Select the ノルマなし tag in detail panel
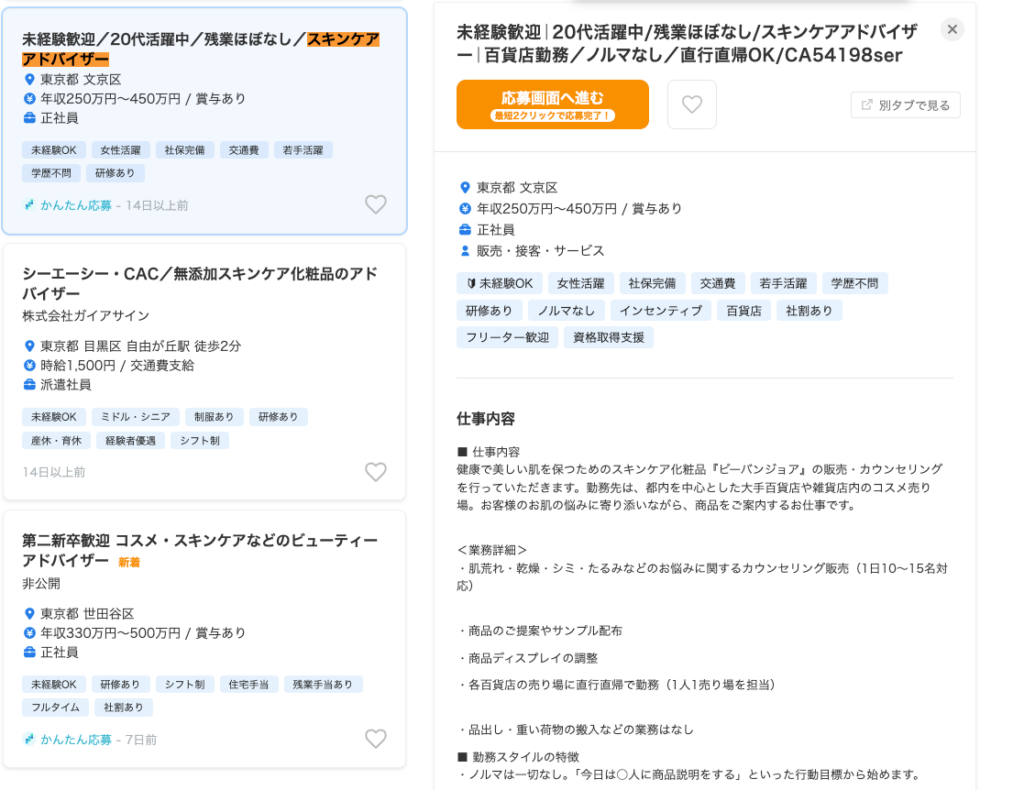 tap(566, 310)
